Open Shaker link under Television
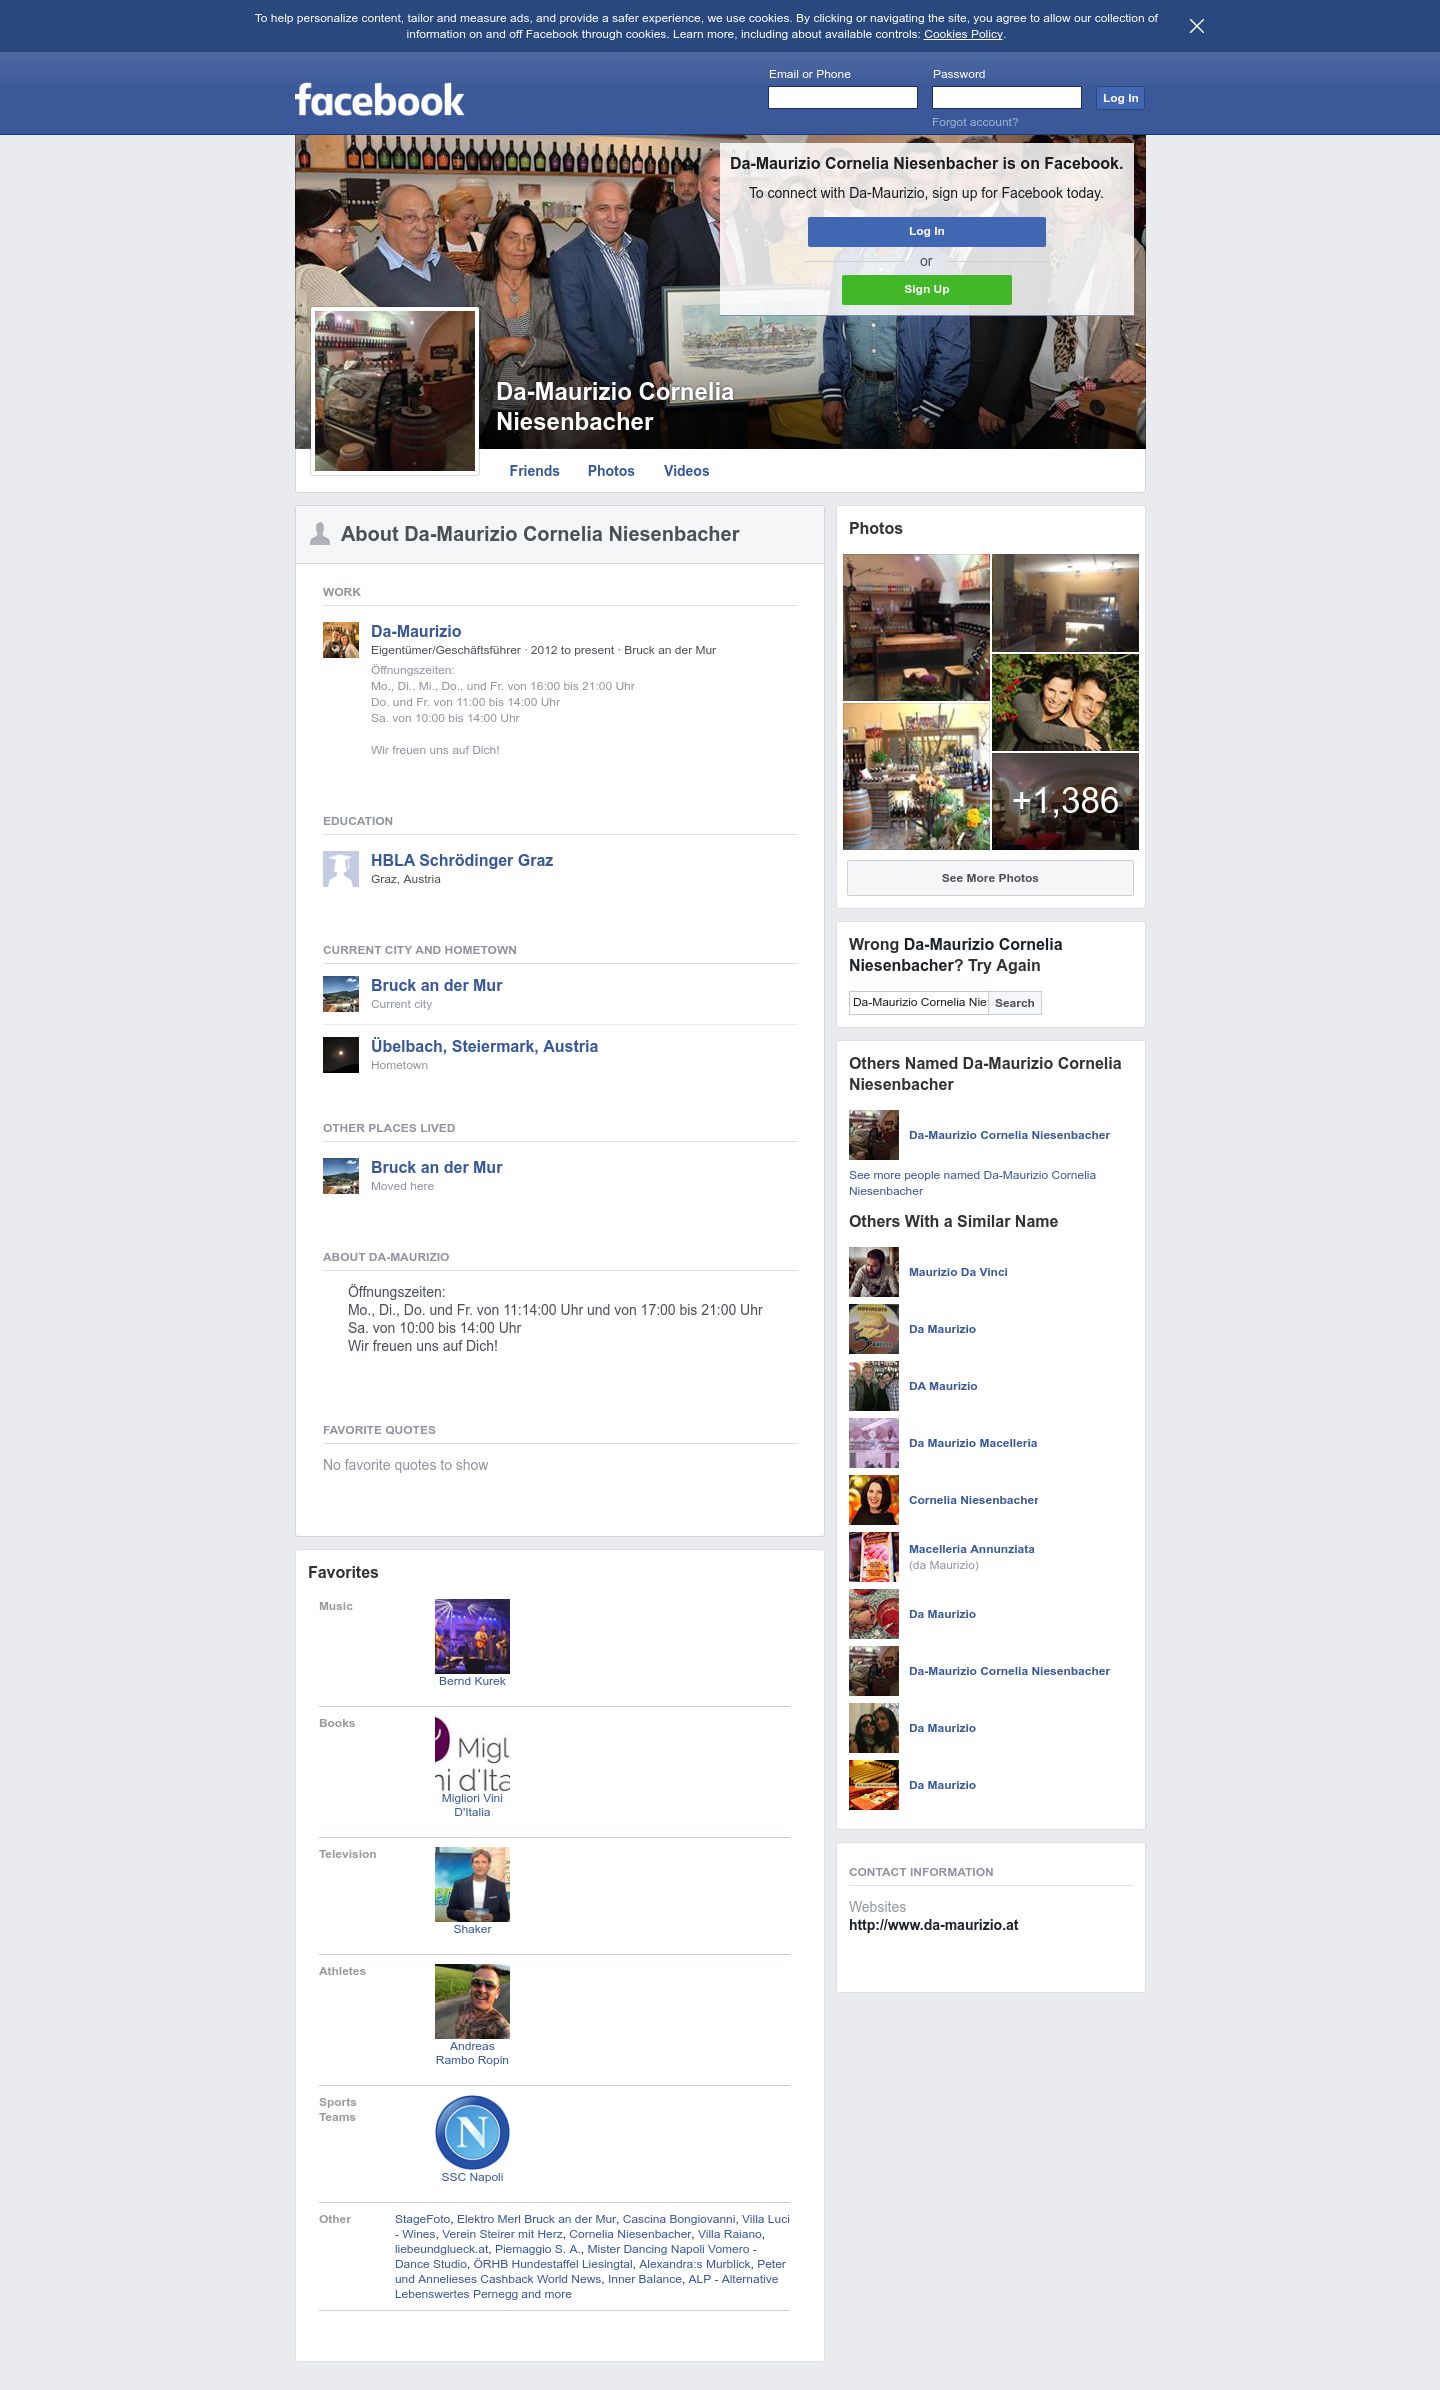Viewport: 1440px width, 2390px height. pos(472,1929)
